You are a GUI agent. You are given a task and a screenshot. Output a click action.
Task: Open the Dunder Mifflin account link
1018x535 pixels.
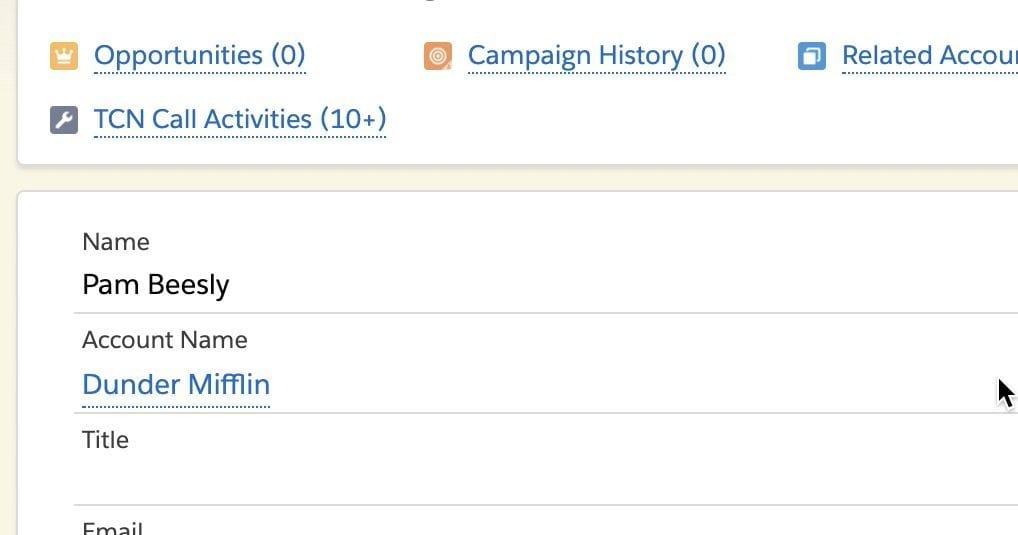(176, 384)
